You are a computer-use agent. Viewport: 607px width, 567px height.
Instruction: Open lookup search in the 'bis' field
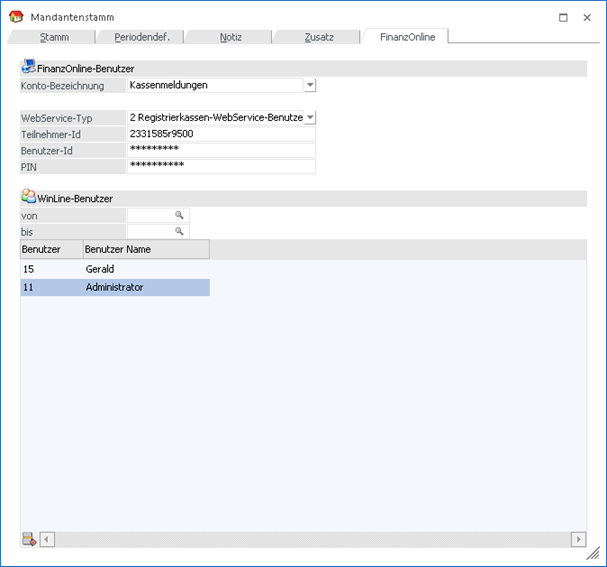click(x=180, y=232)
